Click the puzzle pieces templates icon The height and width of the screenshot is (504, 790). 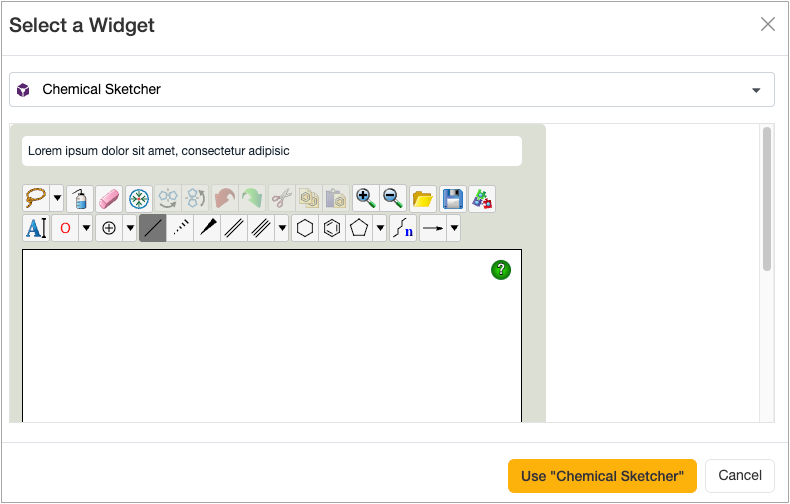[x=482, y=199]
